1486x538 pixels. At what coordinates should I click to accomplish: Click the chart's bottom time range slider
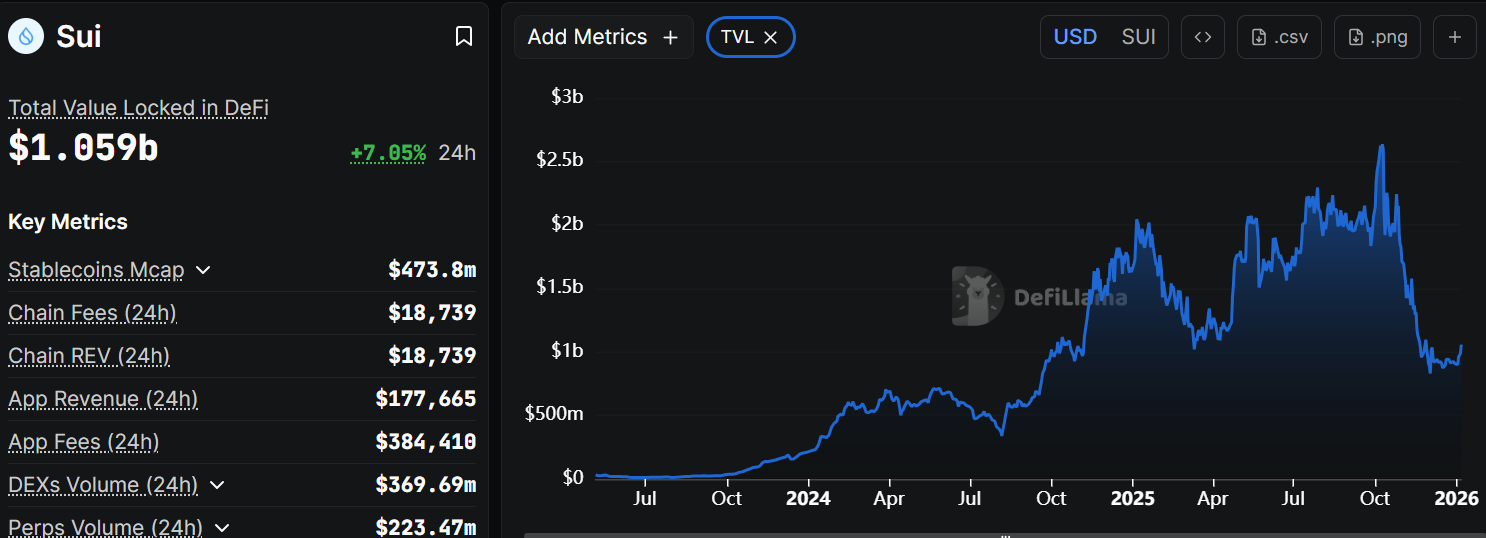(1003, 535)
